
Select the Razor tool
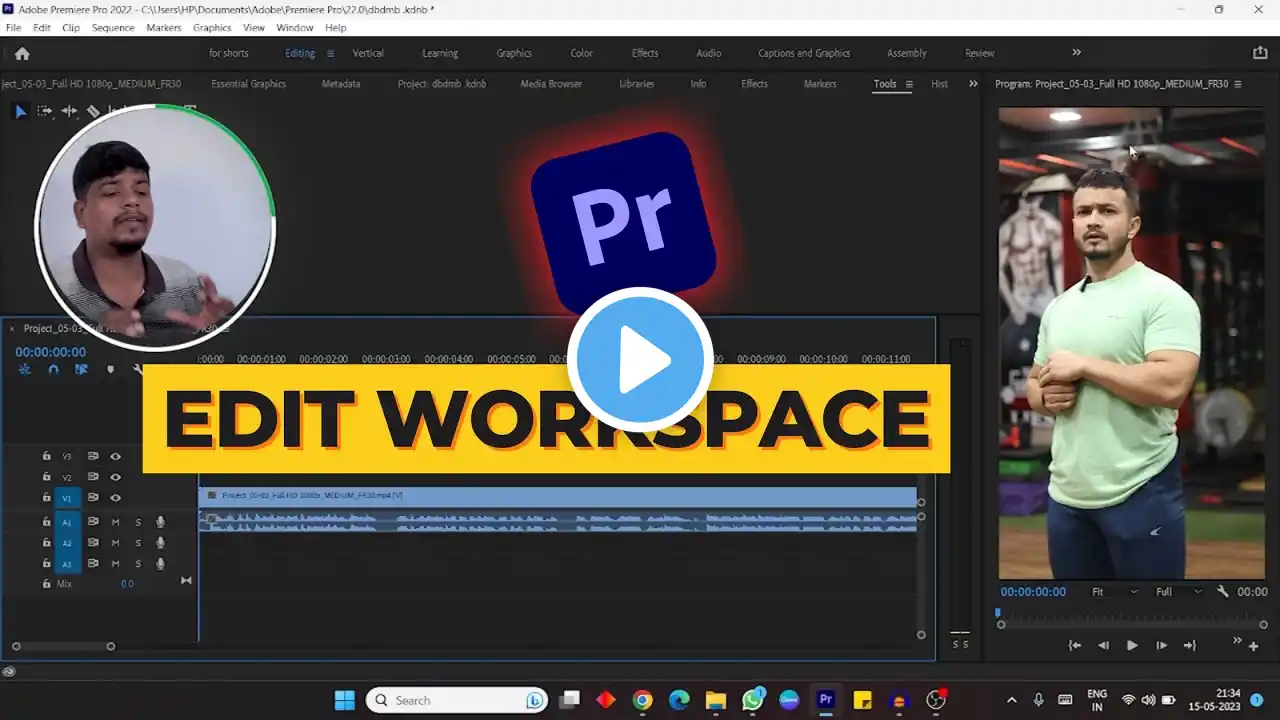[93, 112]
